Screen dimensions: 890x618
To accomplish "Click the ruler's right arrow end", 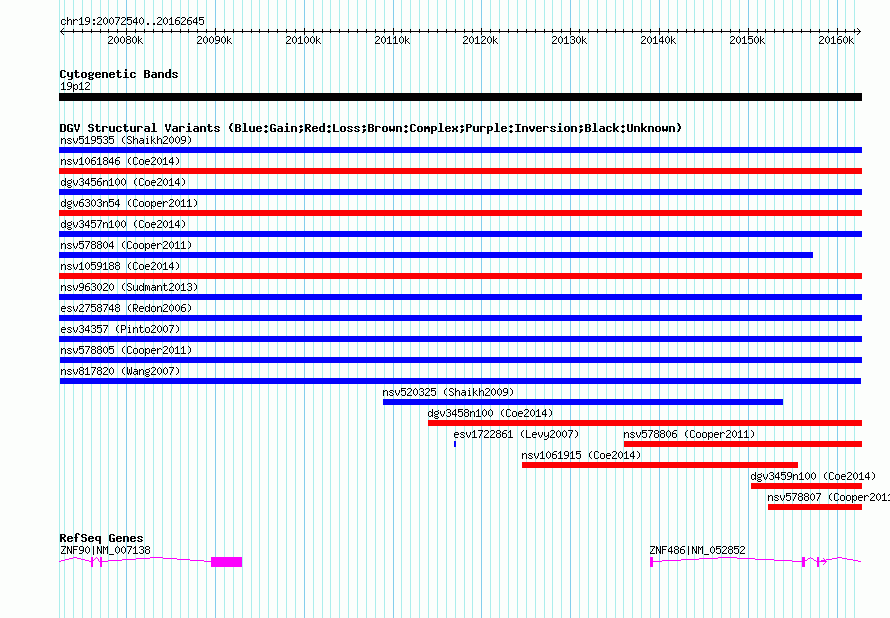I will 859,32.
